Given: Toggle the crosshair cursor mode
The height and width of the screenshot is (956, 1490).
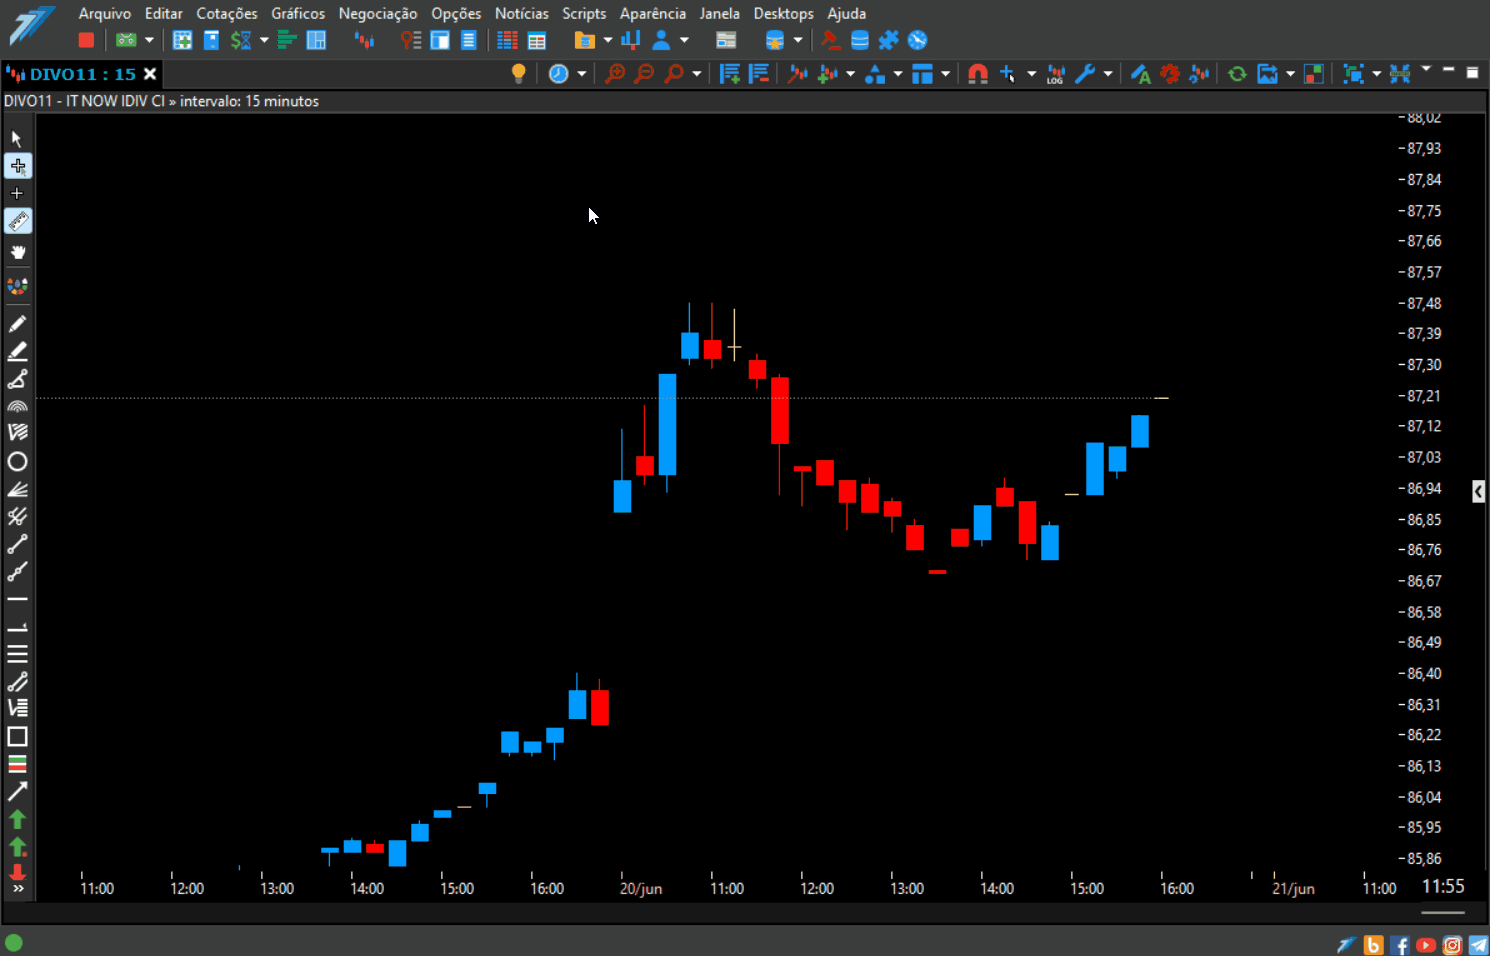Looking at the screenshot, I should (18, 166).
